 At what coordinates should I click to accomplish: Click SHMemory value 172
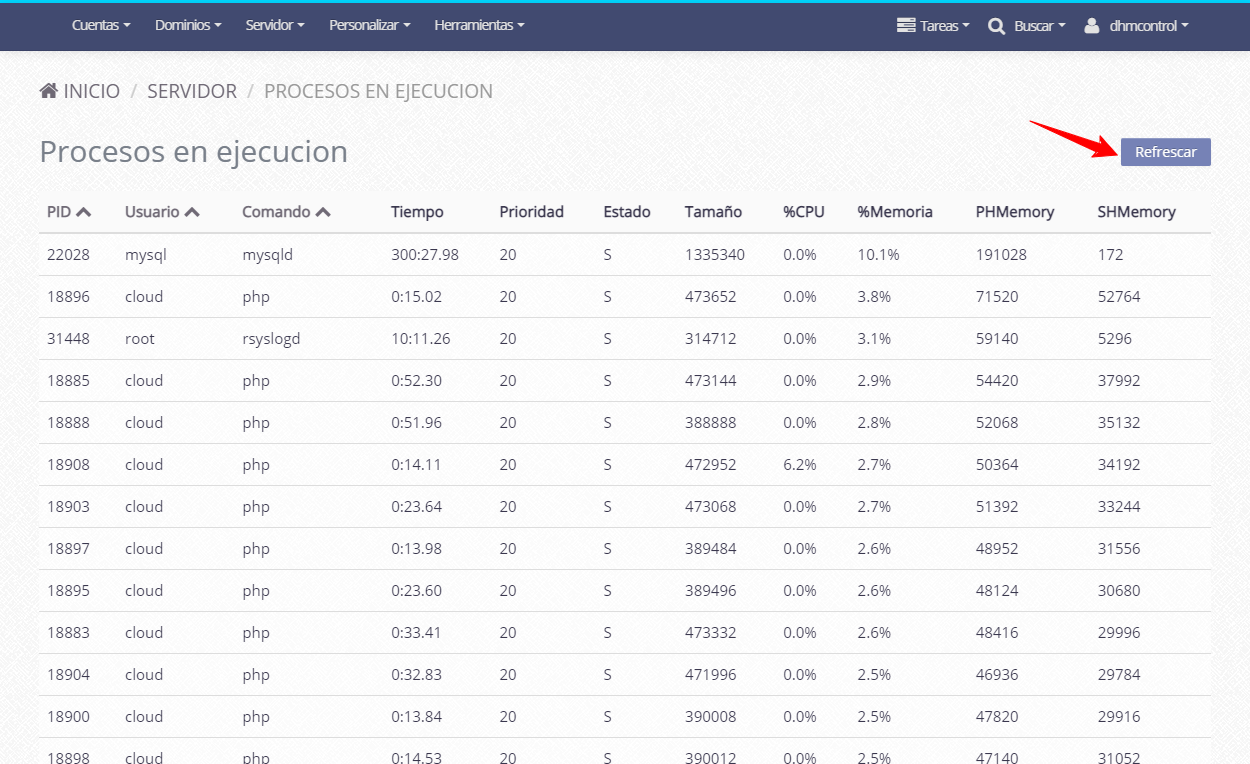[x=1111, y=255]
